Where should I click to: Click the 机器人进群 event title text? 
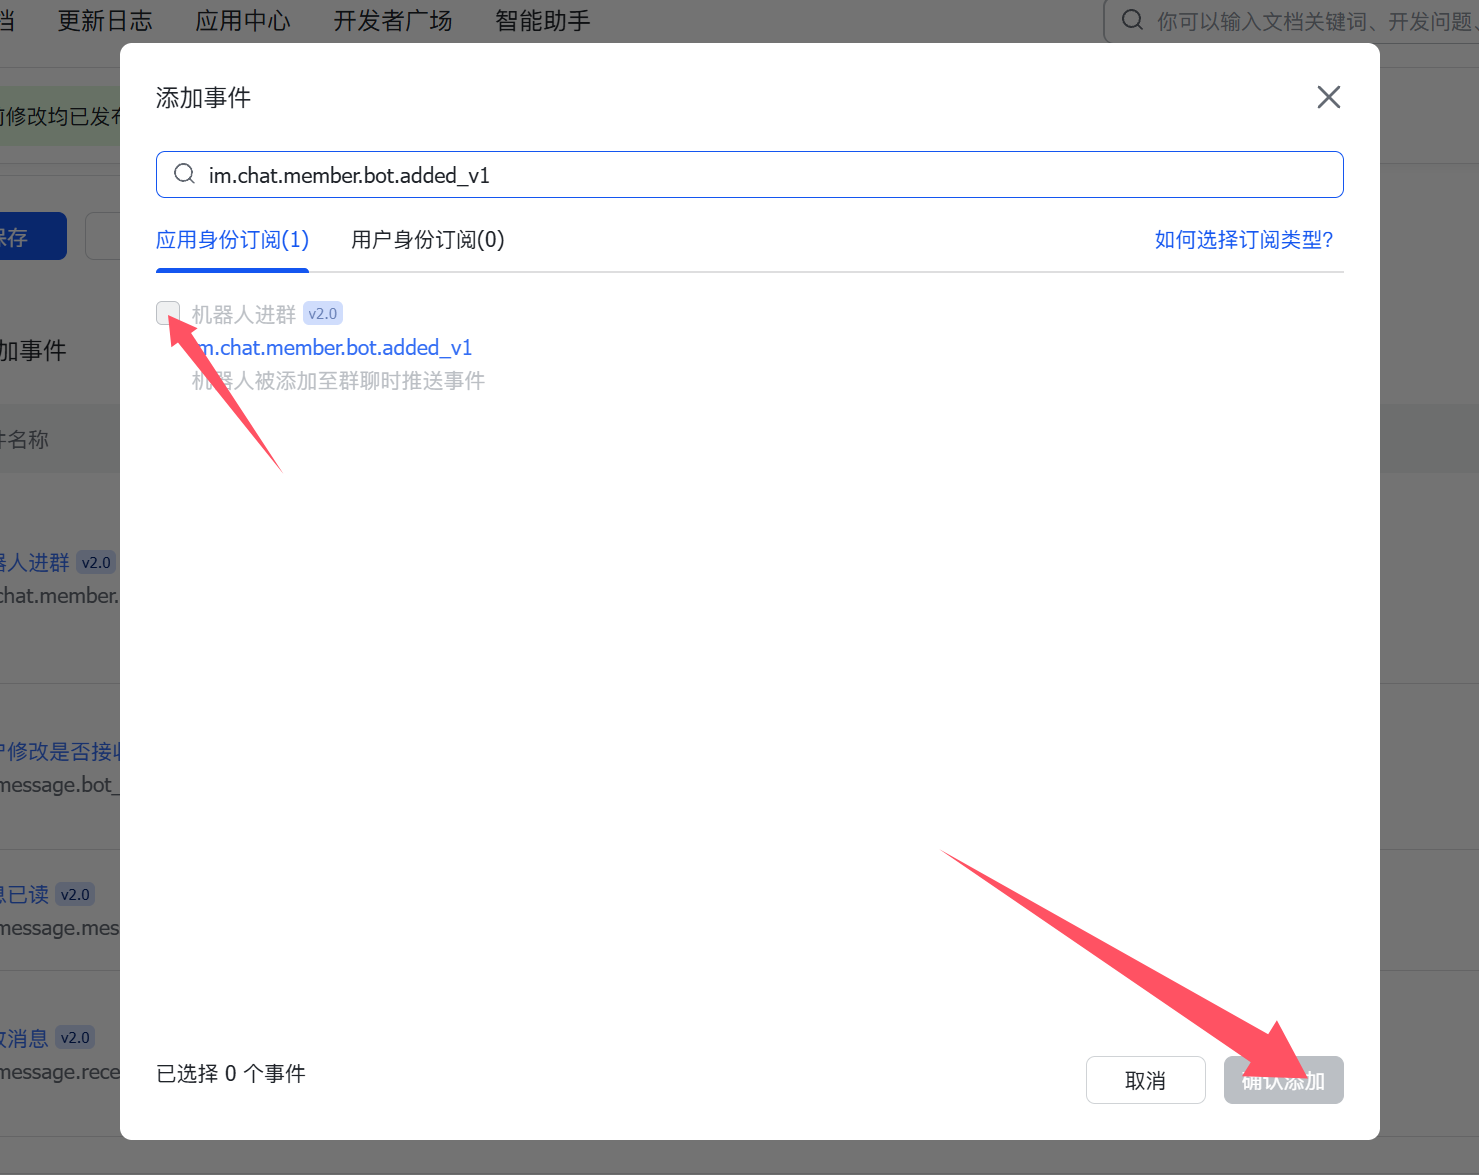(244, 314)
